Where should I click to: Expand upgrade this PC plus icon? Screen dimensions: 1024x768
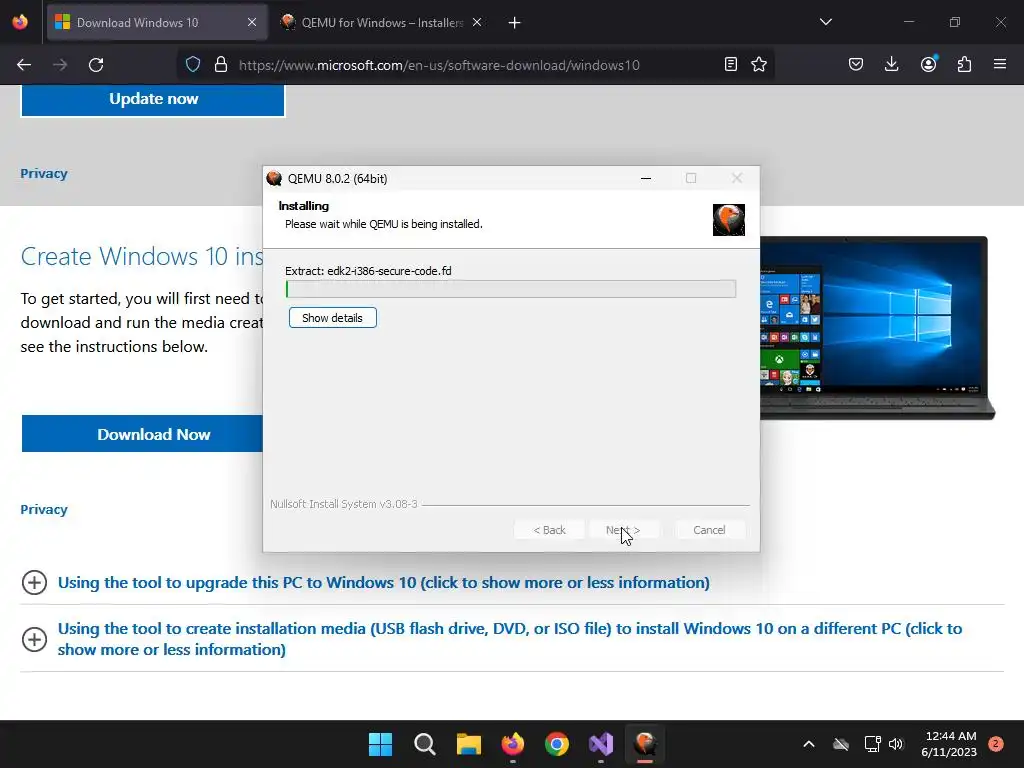[x=35, y=583]
